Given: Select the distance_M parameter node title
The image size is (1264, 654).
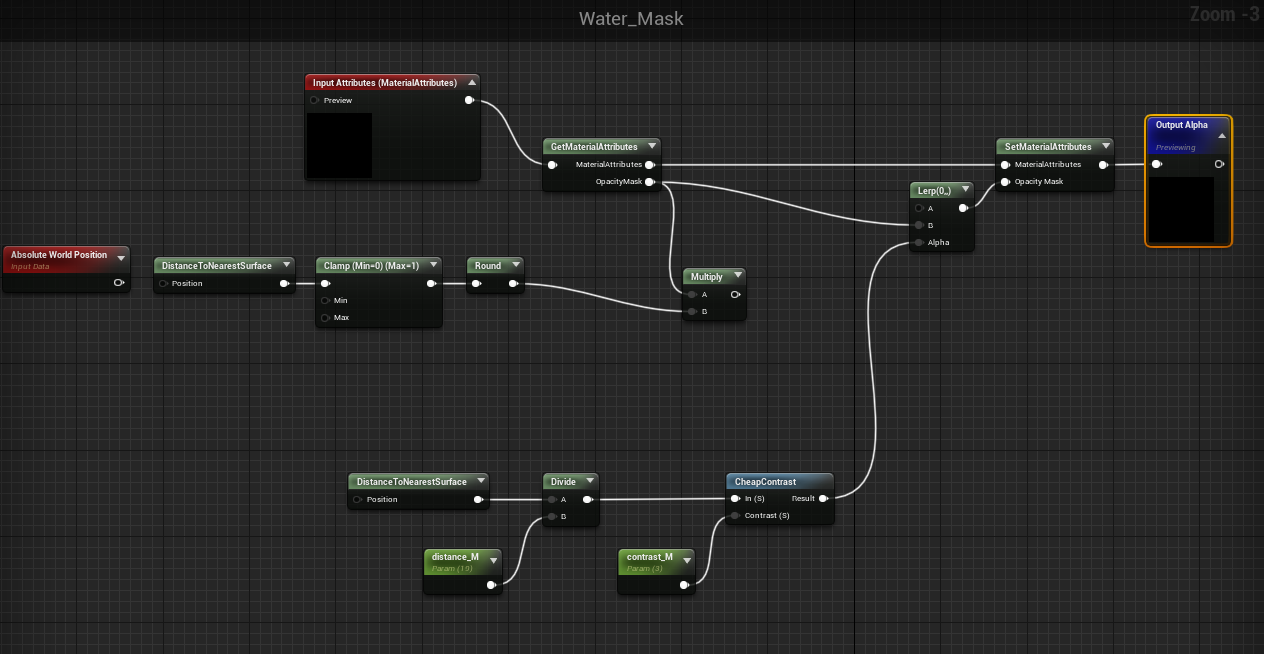Looking at the screenshot, I should [455, 557].
